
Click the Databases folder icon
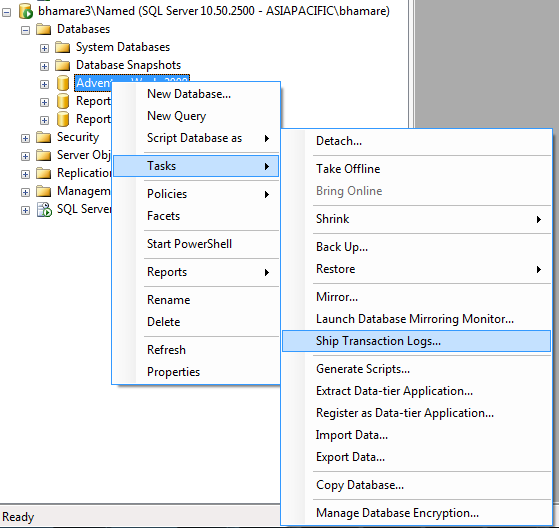click(x=44, y=29)
